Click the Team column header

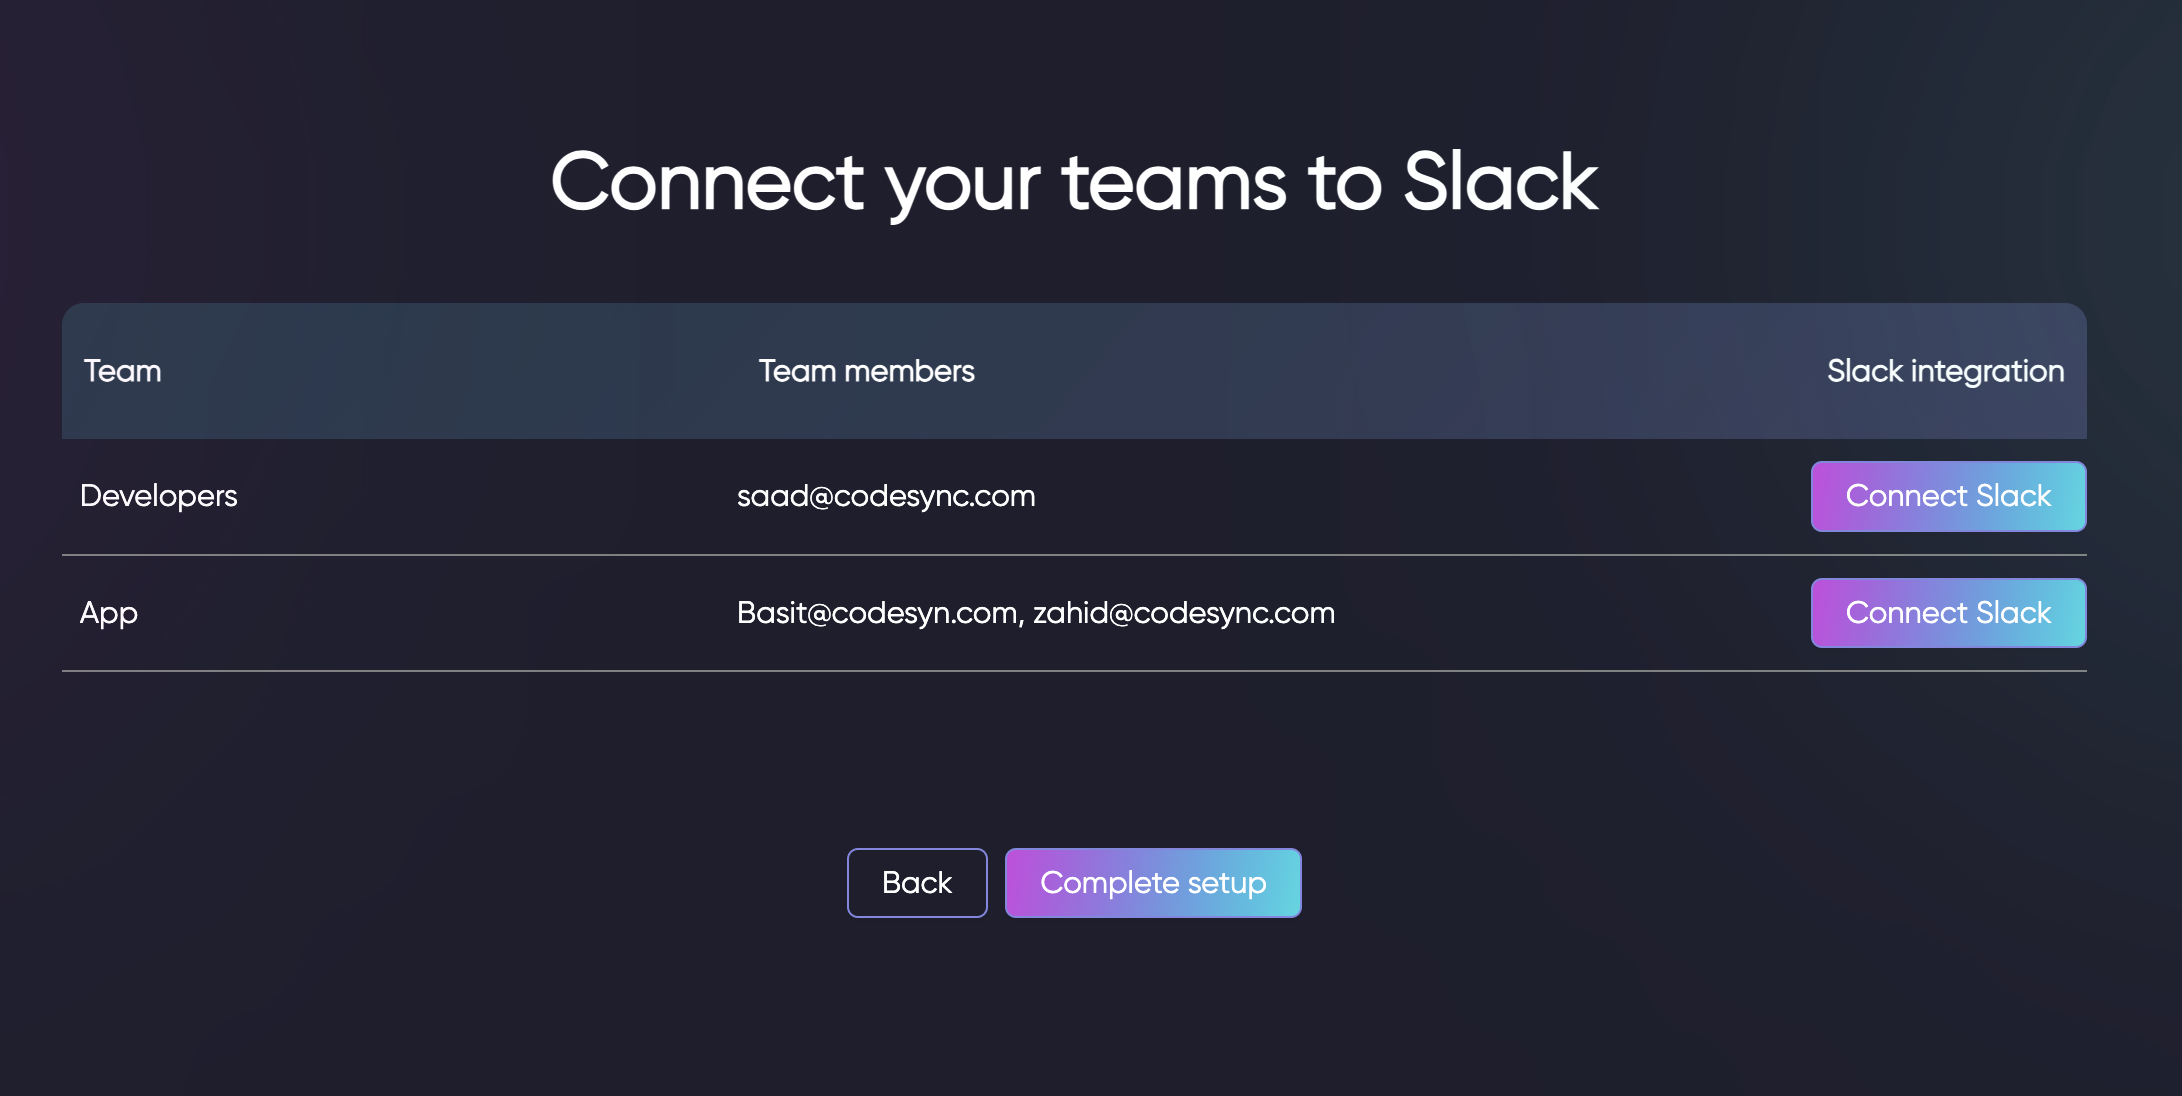tap(122, 371)
